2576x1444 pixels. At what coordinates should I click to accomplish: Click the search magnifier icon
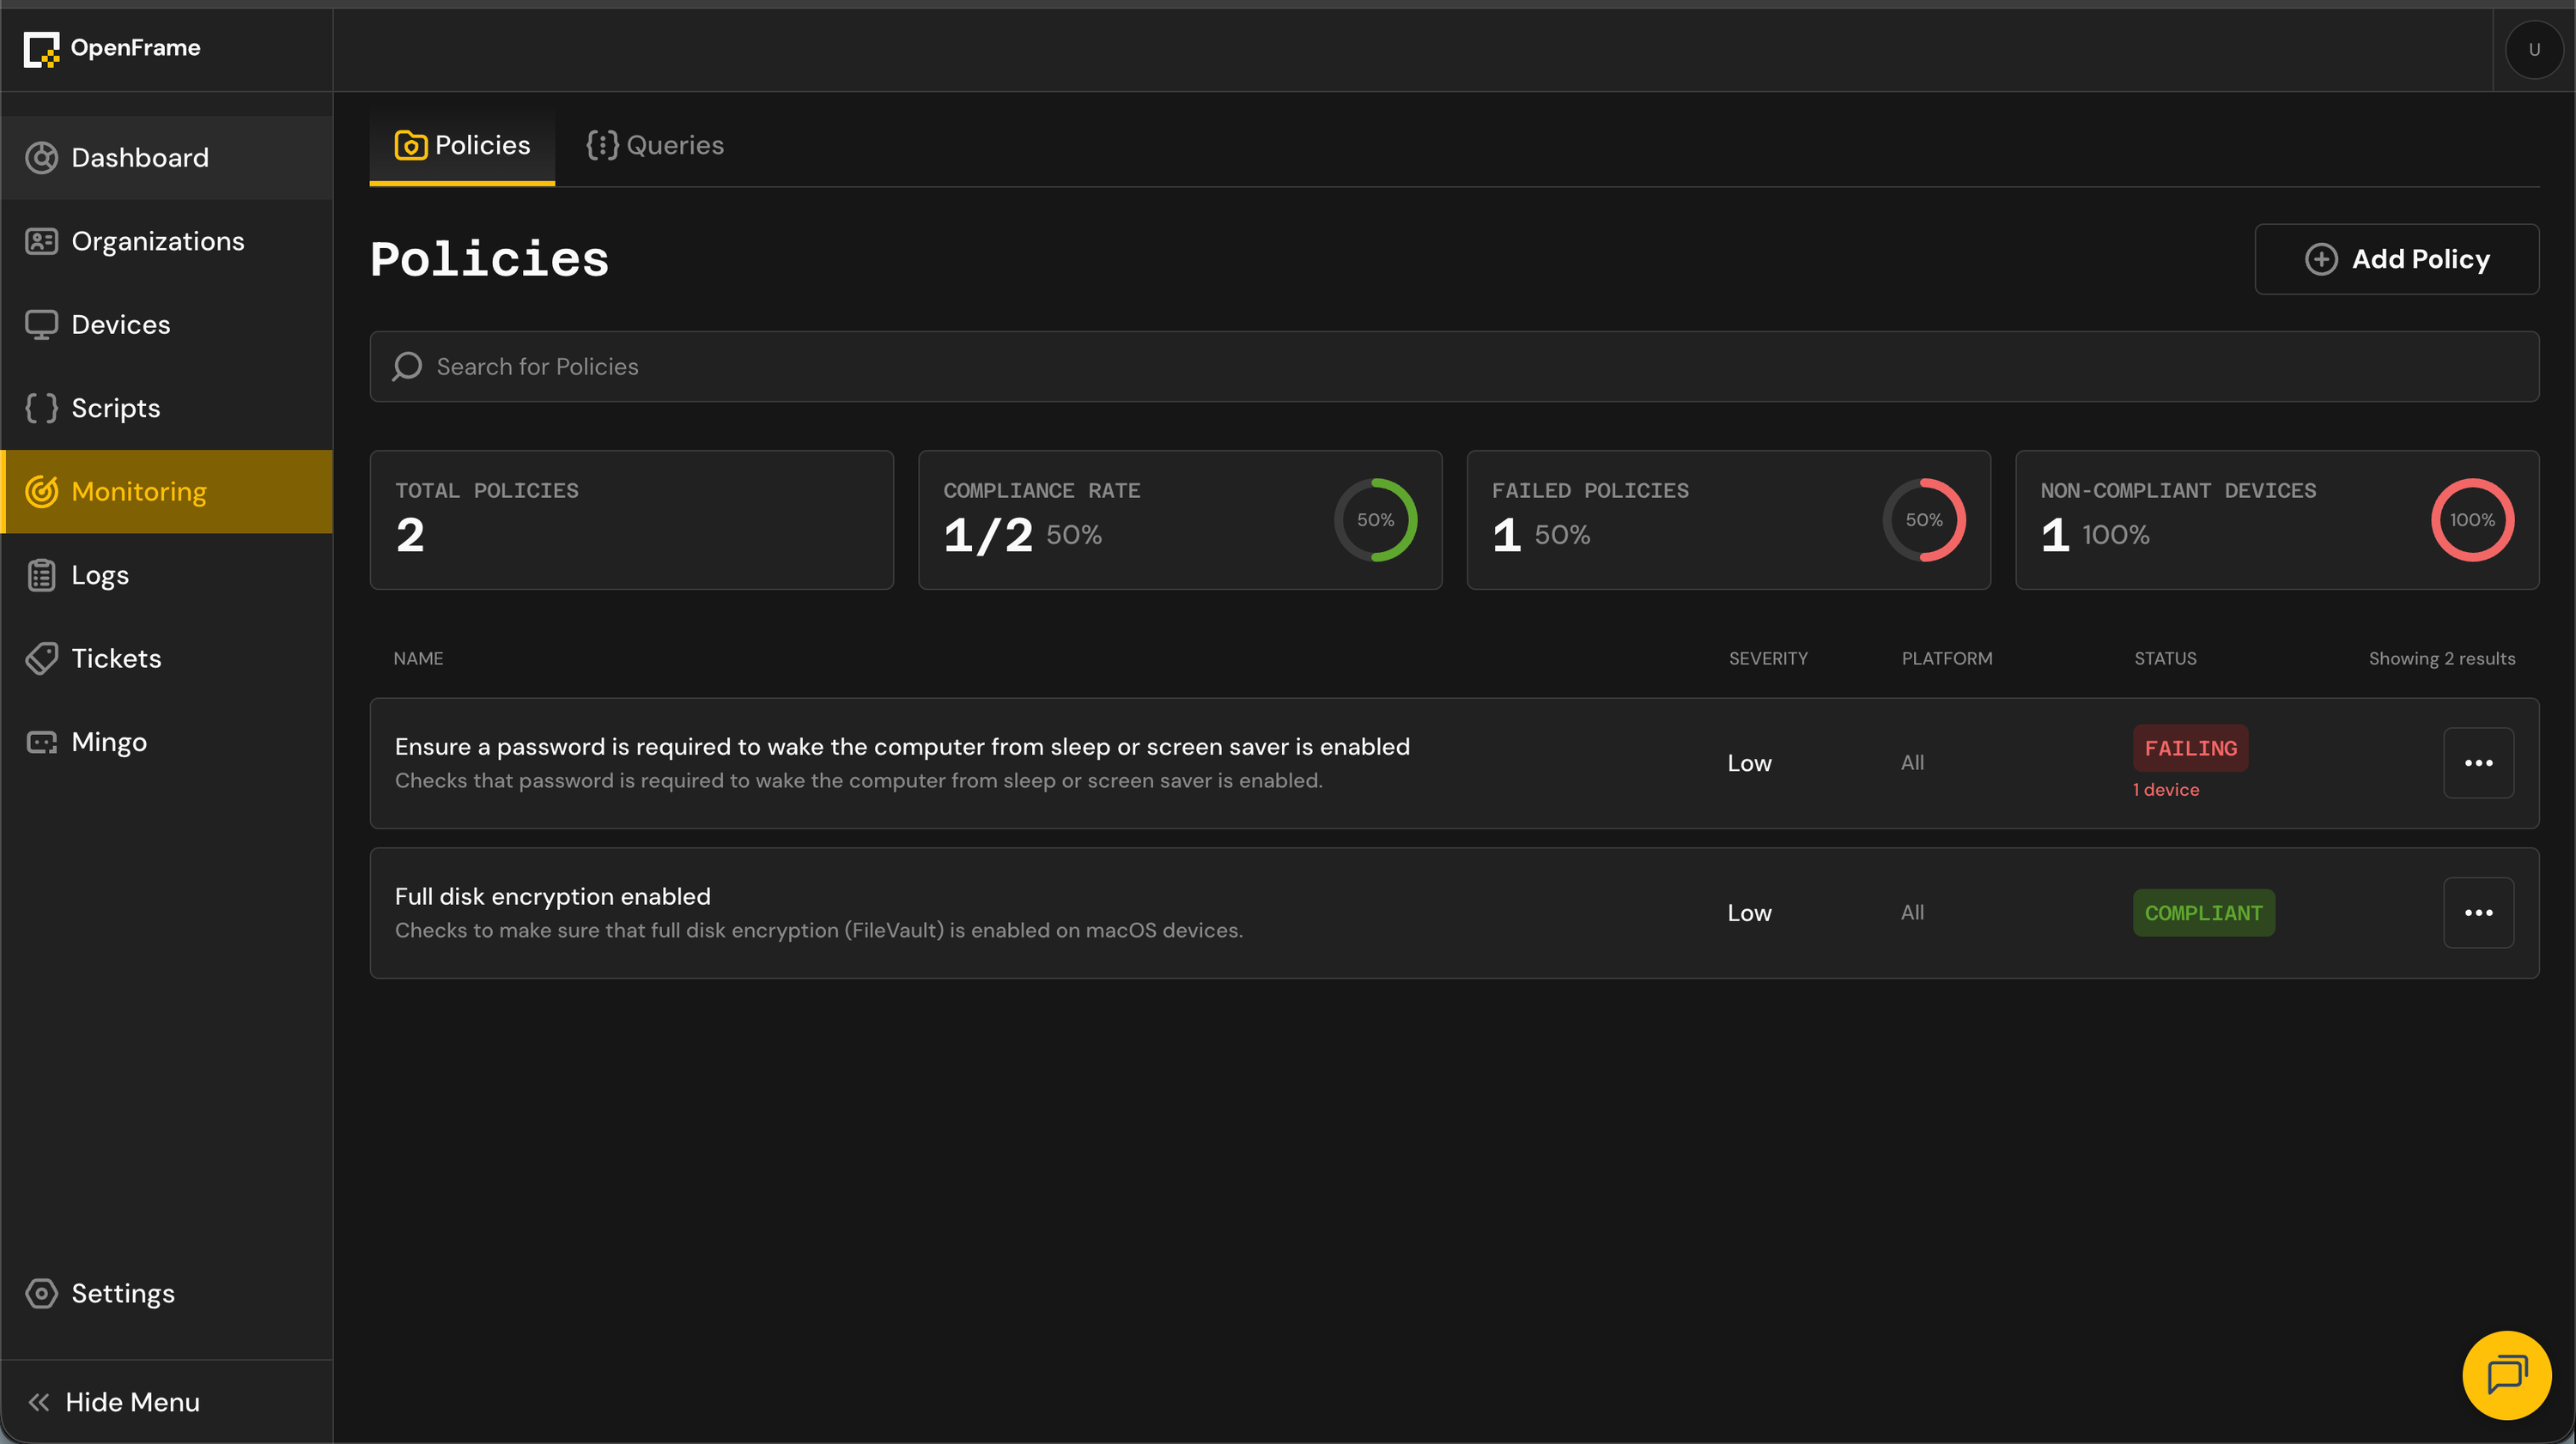pos(406,367)
